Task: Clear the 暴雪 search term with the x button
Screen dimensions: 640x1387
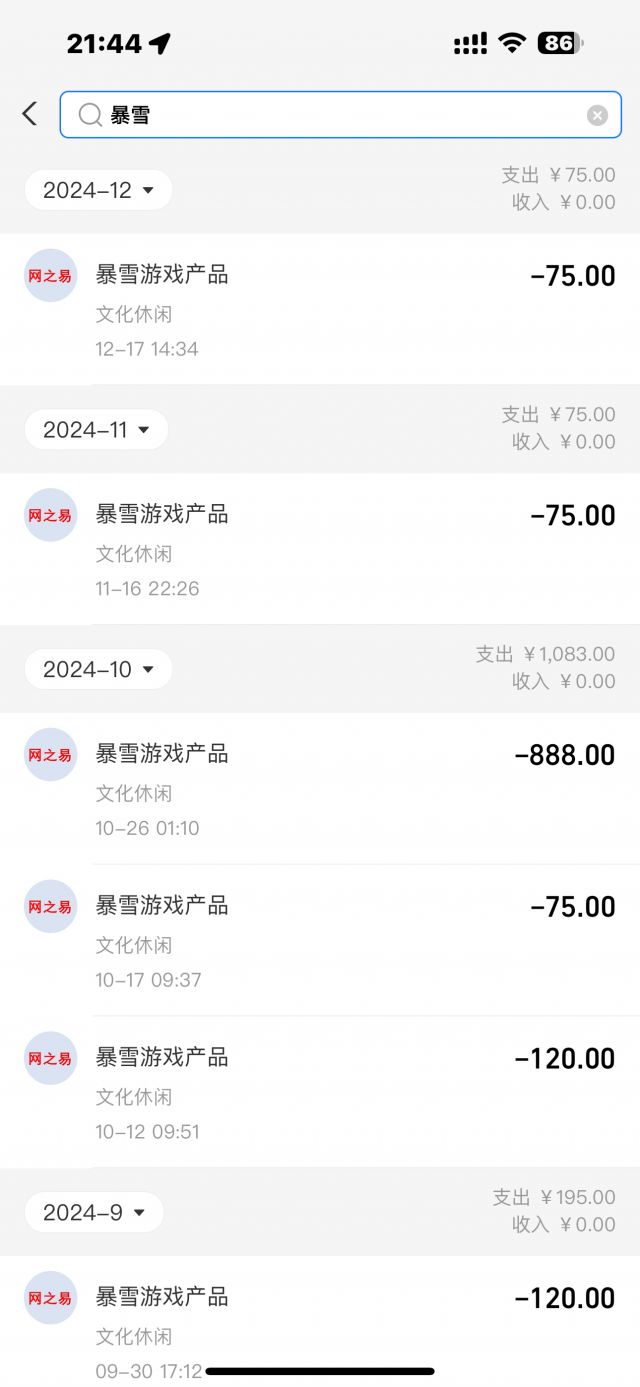Action: click(x=597, y=114)
